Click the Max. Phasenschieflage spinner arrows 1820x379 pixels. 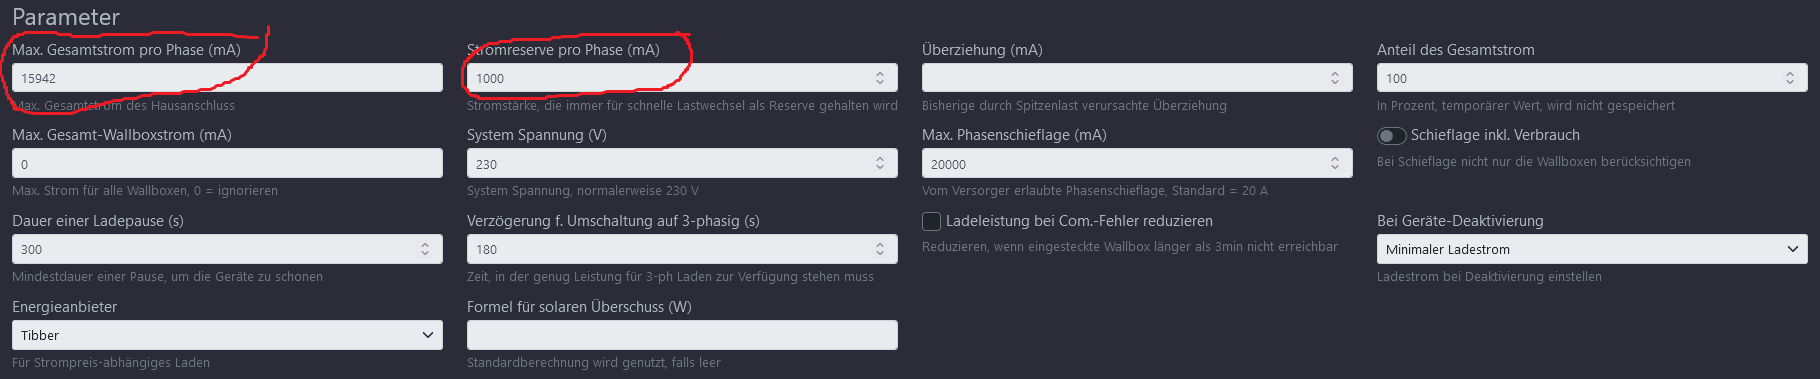[1335, 163]
